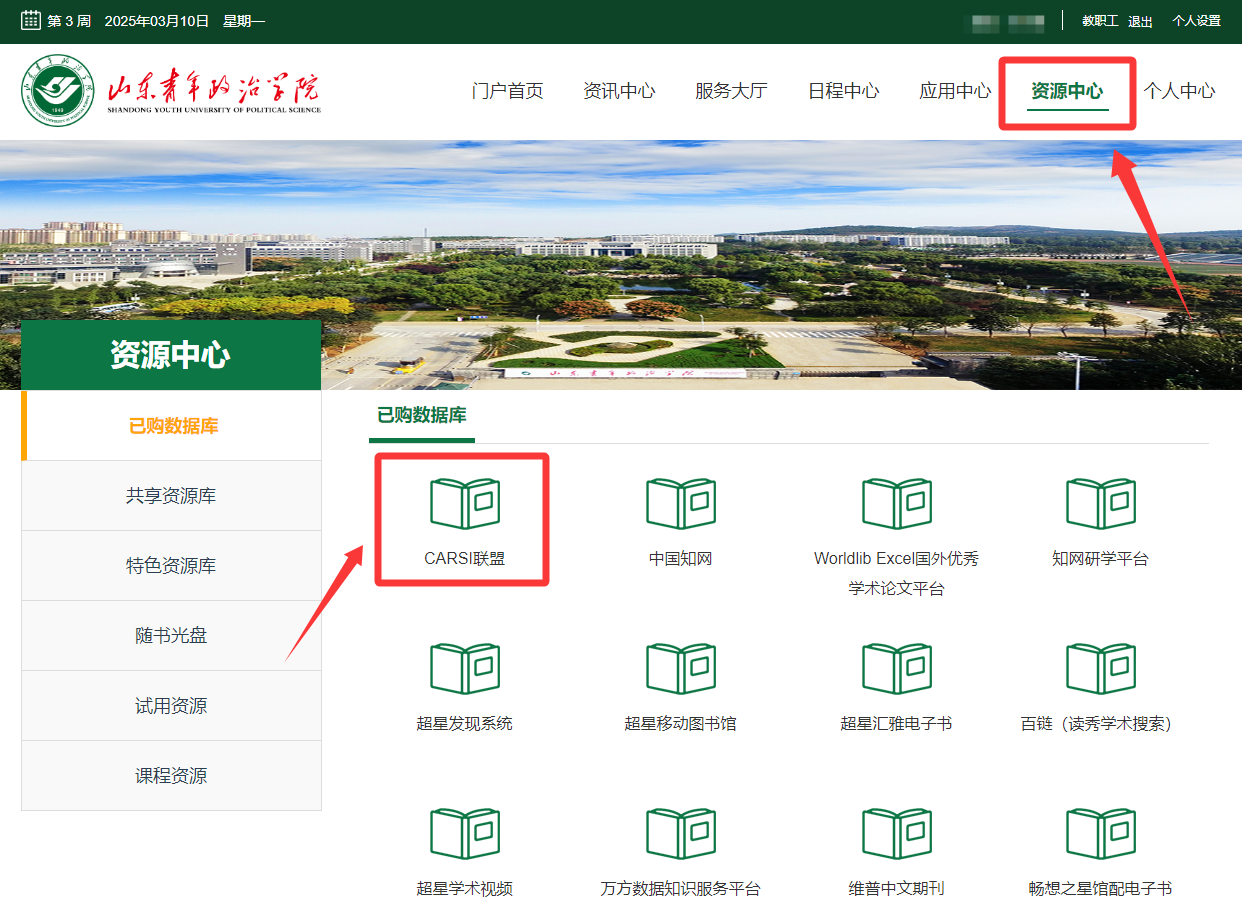1242x915 pixels.
Task: Open the CARSI联盟 database book icon
Action: coord(464,503)
